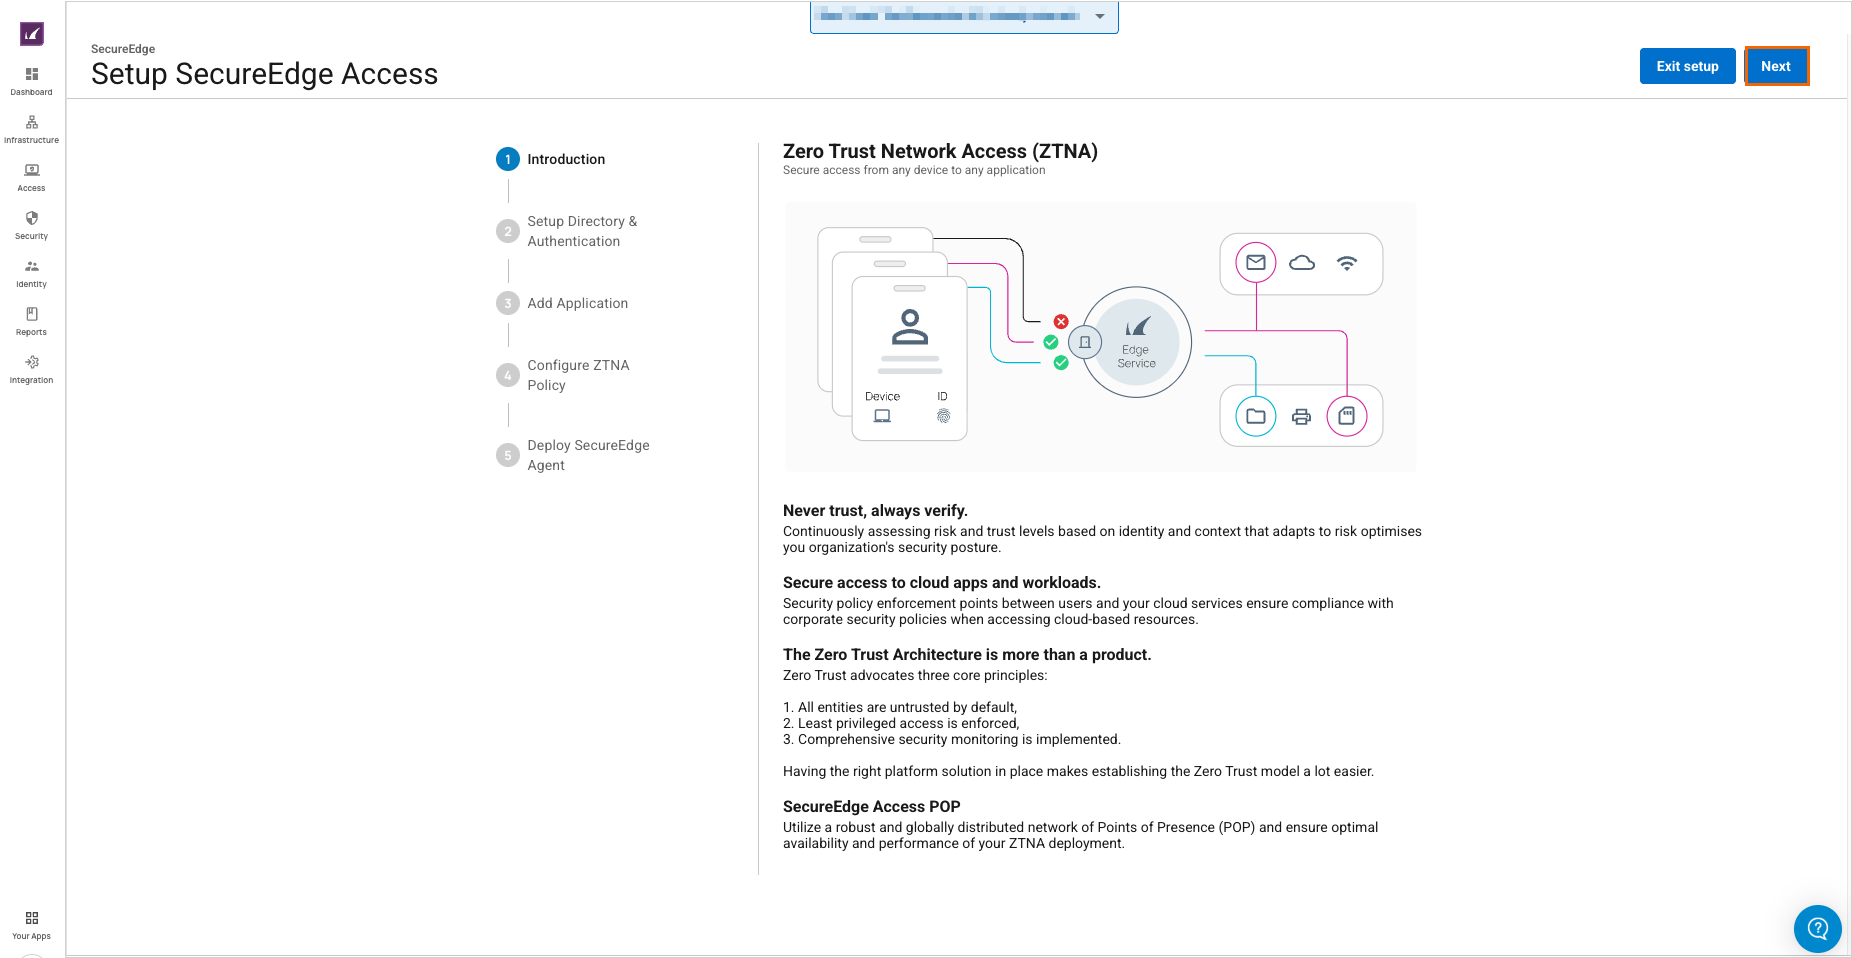1852x958 pixels.
Task: Go to the Access section
Action: click(32, 177)
